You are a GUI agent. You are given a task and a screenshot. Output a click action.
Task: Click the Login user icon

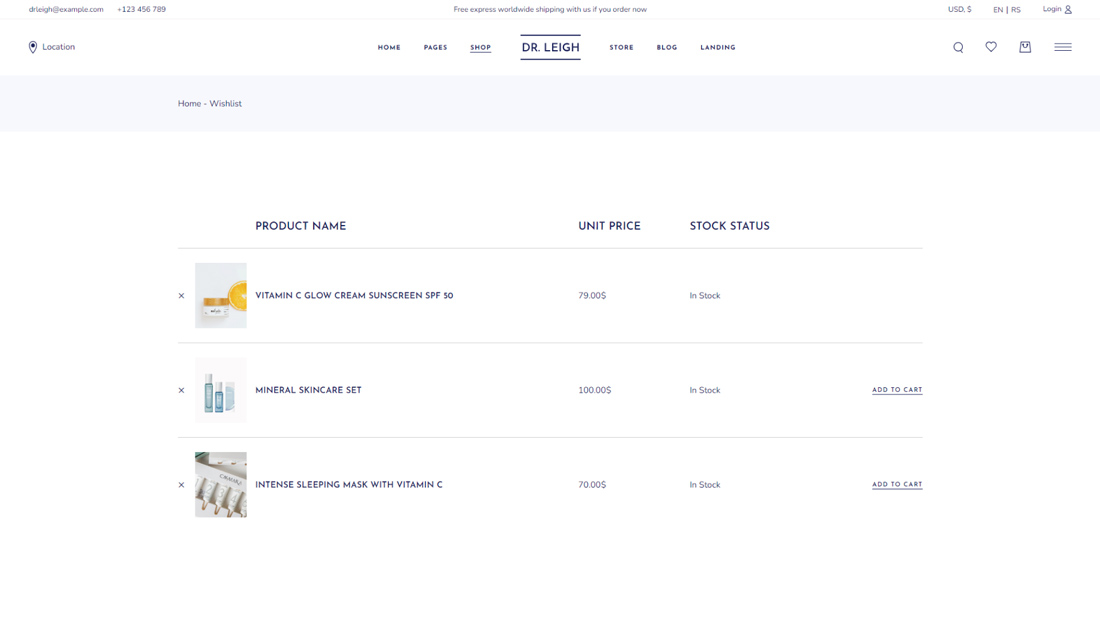click(1068, 10)
